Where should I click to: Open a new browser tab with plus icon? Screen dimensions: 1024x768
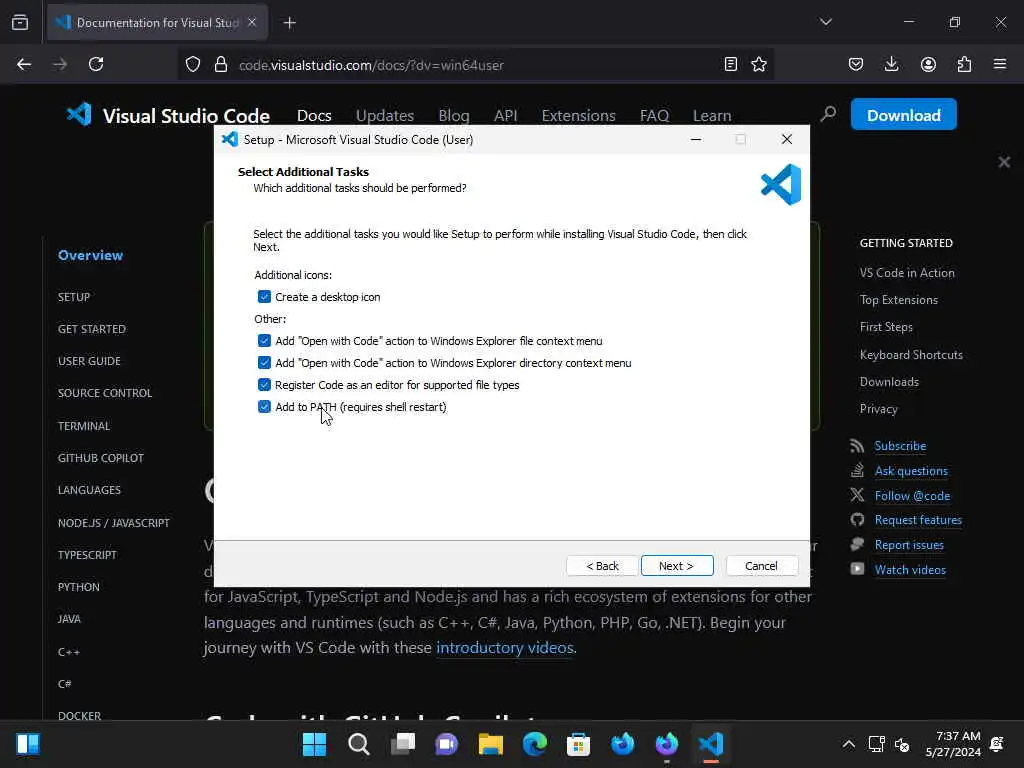pos(289,23)
